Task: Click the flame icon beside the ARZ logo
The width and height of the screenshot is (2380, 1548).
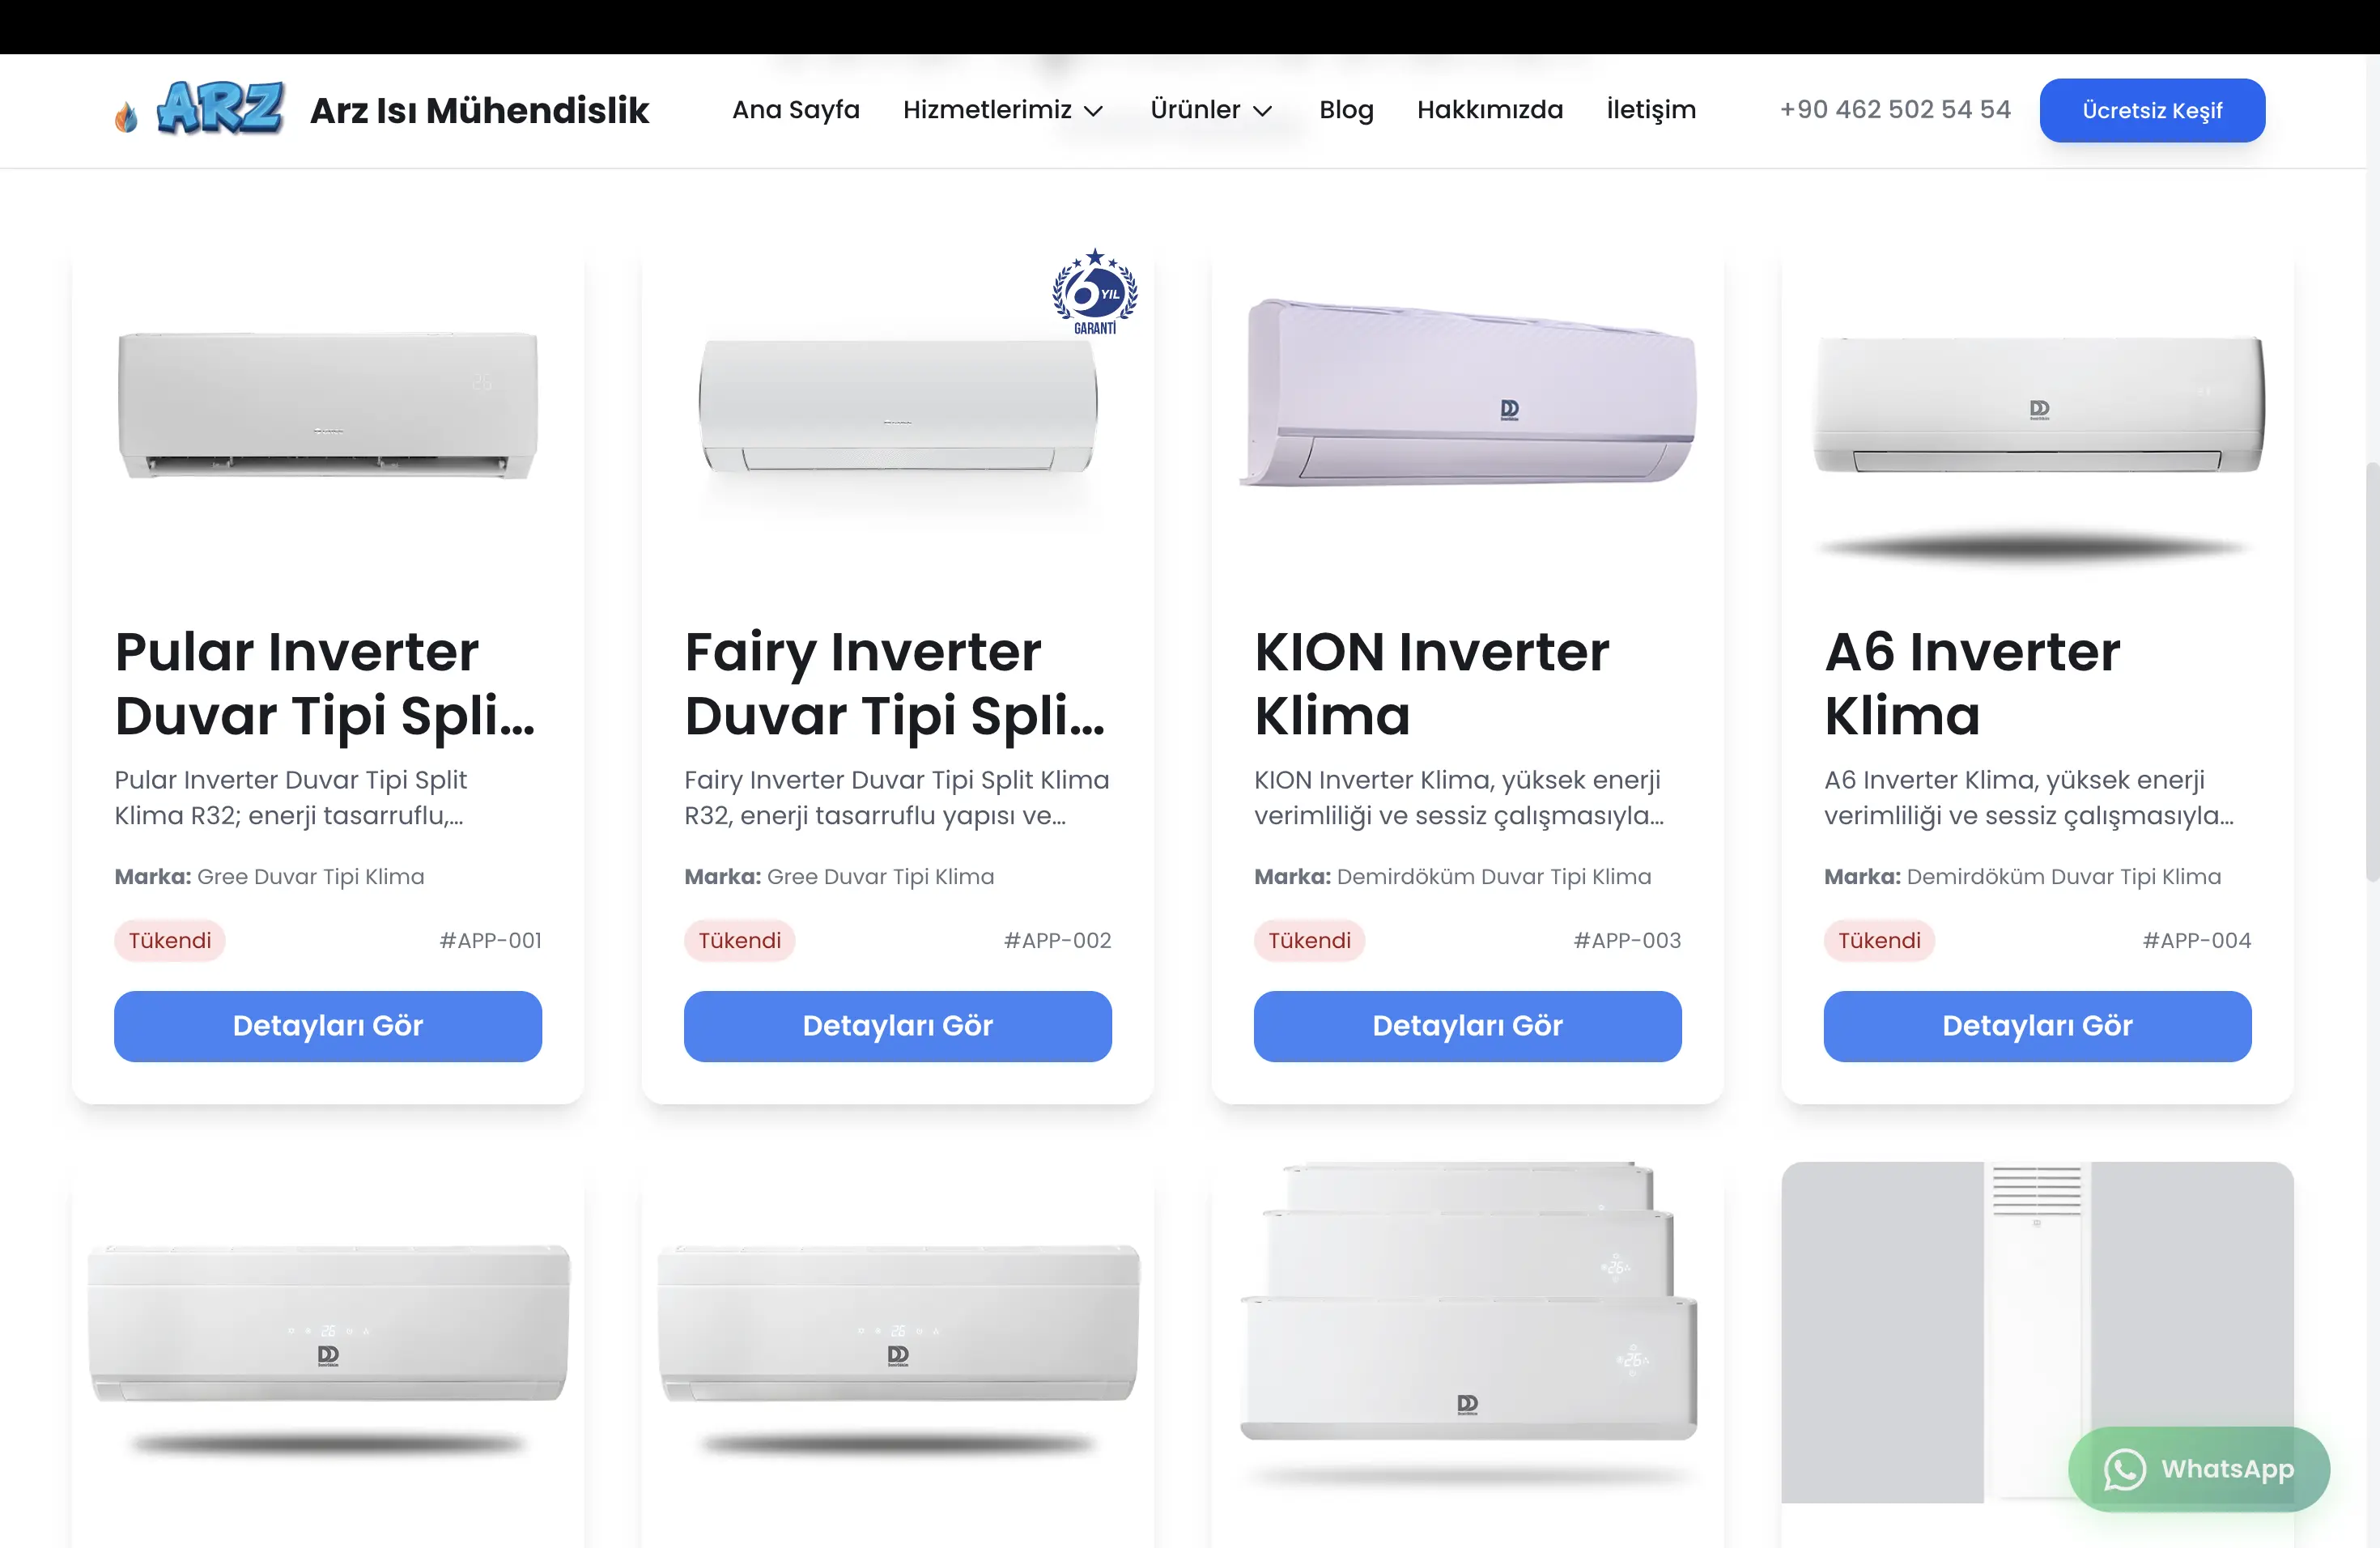Action: tap(126, 116)
